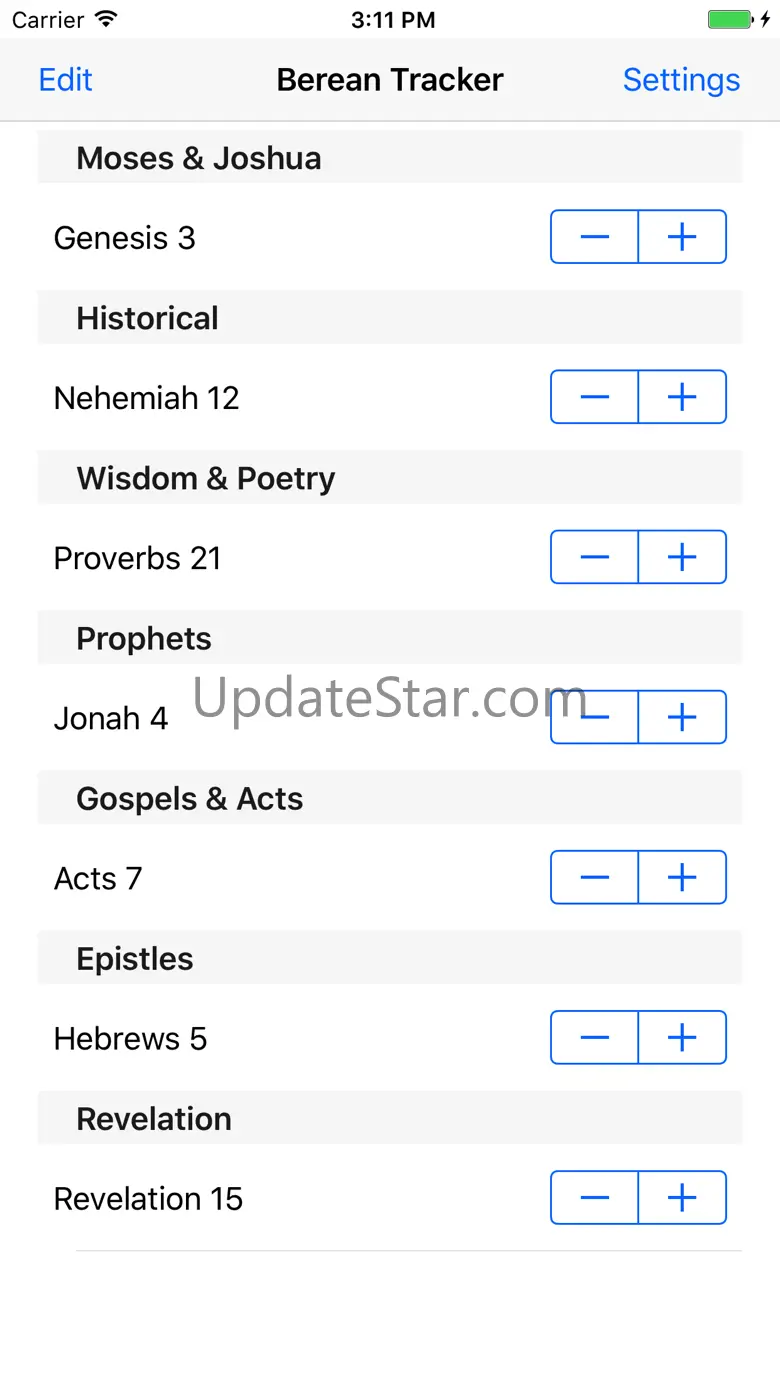Tap the minus button for Hebrews 5

click(x=594, y=1037)
